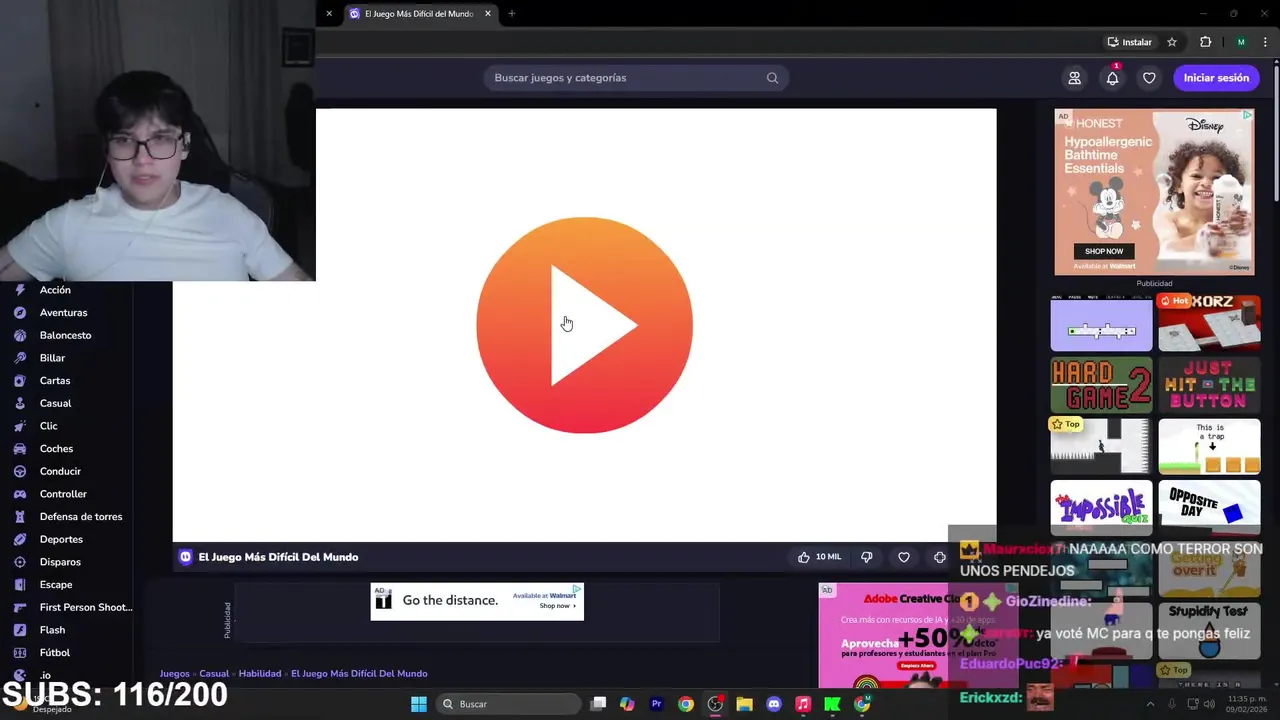The width and height of the screenshot is (1280, 720).
Task: Click Shop Now on the Disney Honest ad
Action: click(x=1104, y=251)
